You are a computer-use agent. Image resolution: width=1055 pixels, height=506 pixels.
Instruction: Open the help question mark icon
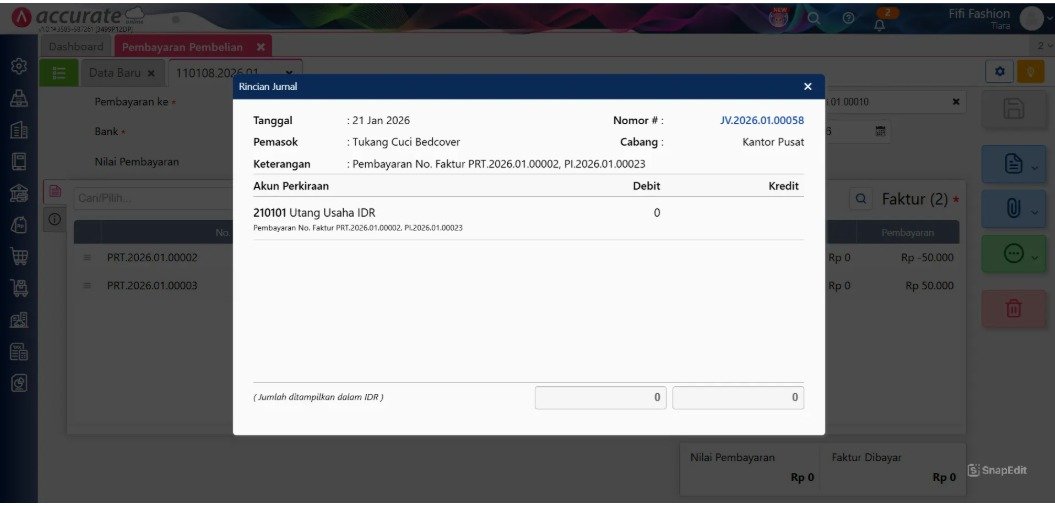point(848,19)
